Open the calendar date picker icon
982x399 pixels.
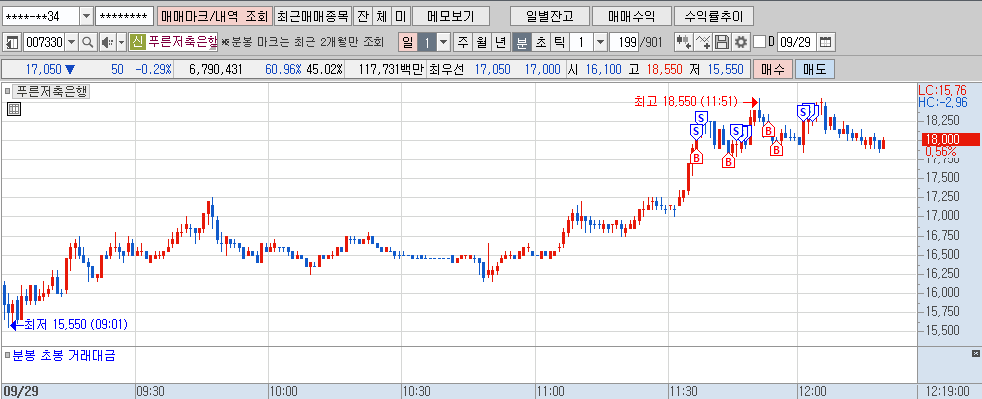coord(826,43)
